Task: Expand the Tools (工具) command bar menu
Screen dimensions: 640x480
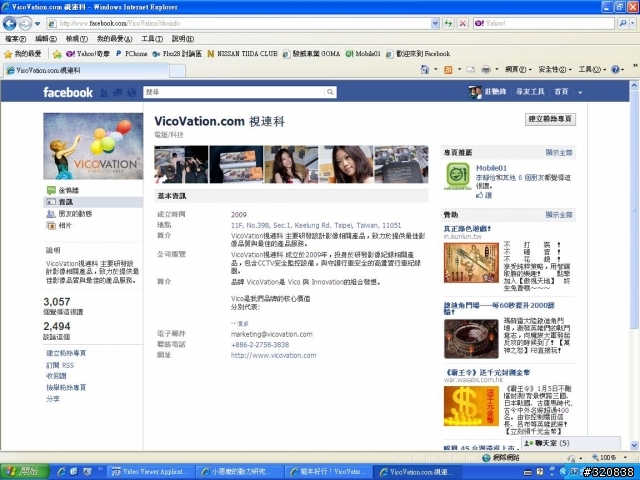Action: tap(591, 69)
